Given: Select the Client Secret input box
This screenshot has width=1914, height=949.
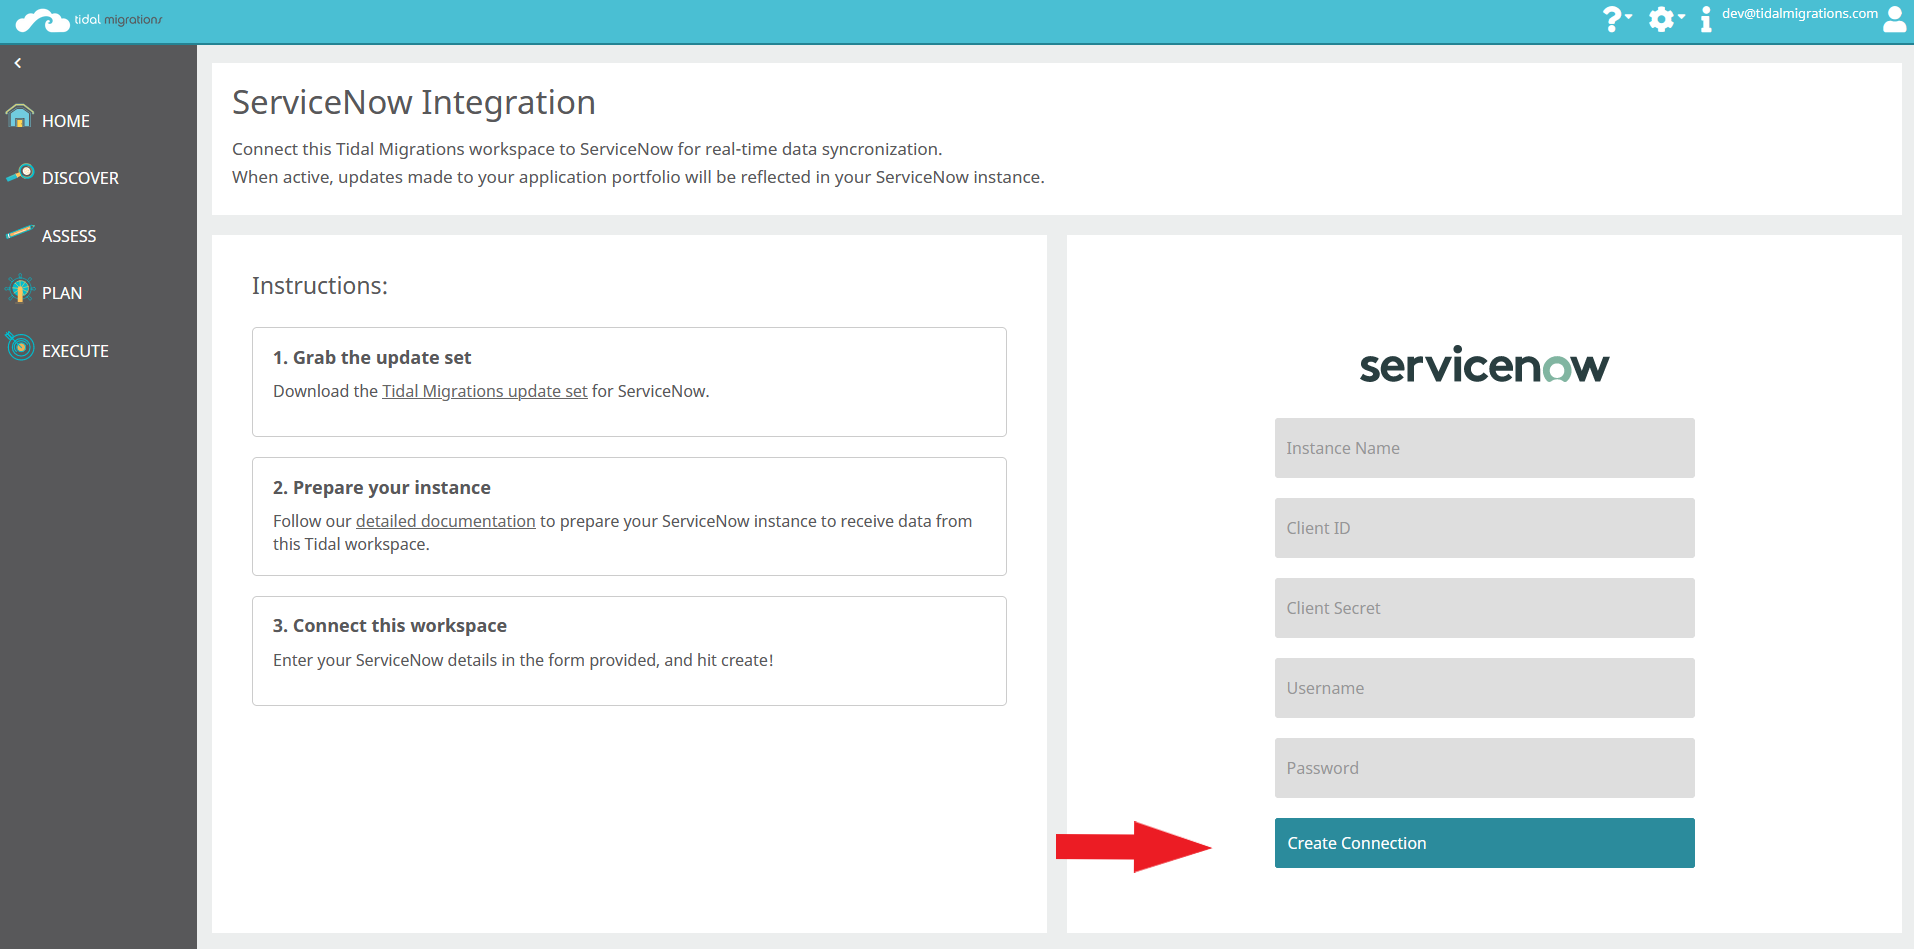Looking at the screenshot, I should (x=1484, y=608).
